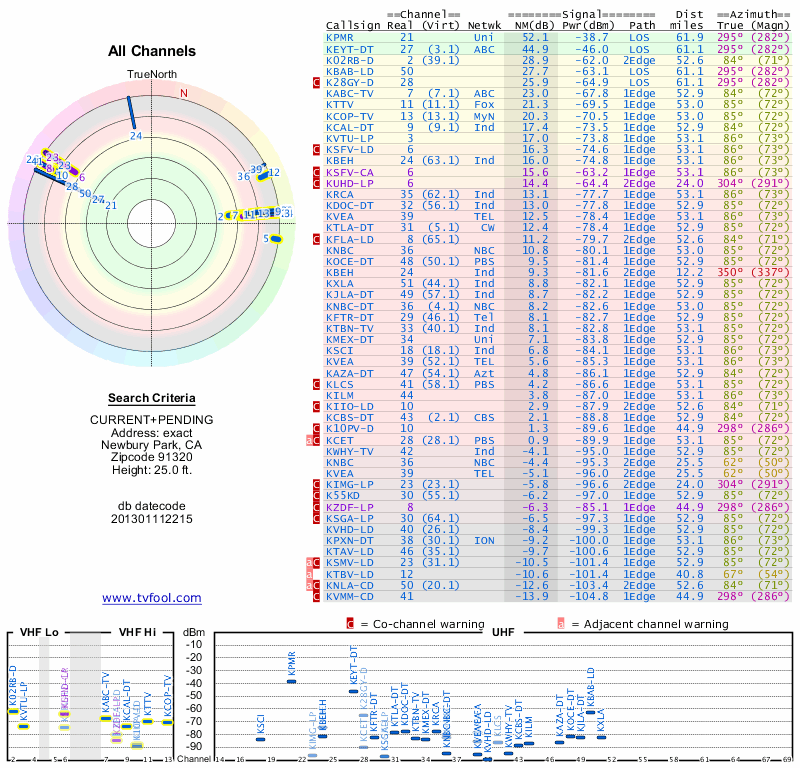
Task: Click the Callsign column header
Action: pos(353,26)
